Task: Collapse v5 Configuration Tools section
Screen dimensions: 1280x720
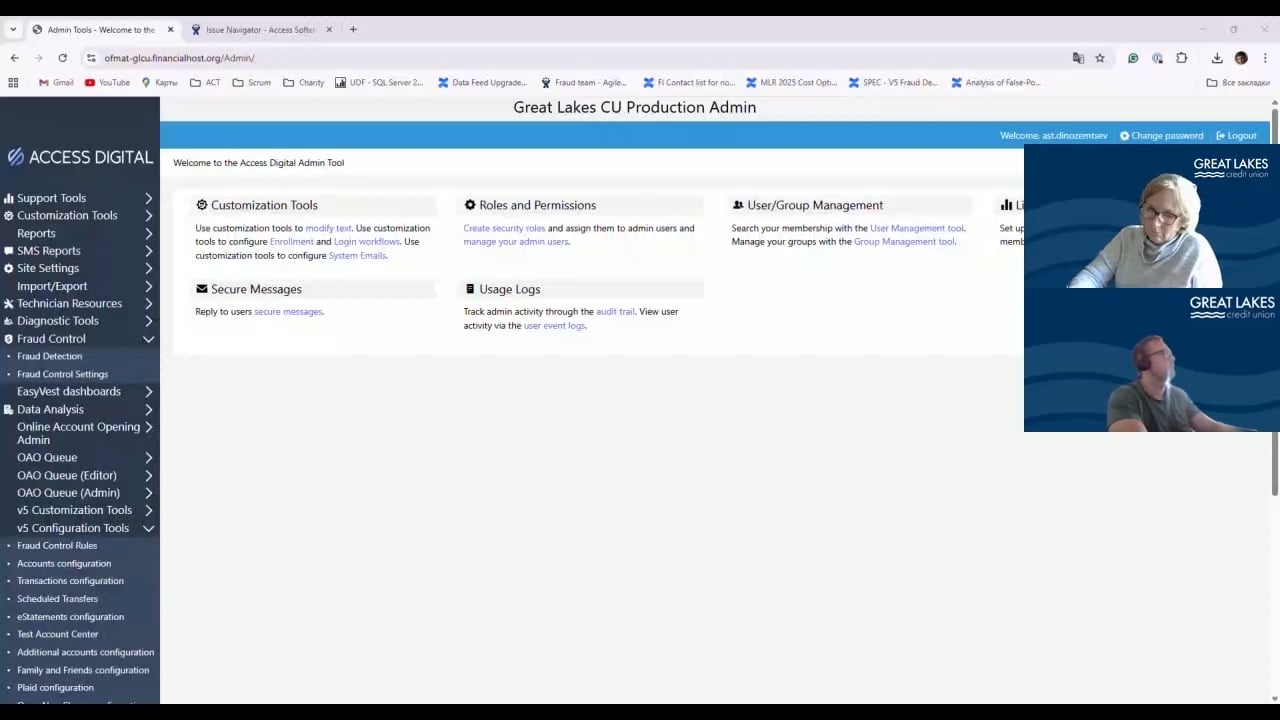Action: tap(149, 528)
